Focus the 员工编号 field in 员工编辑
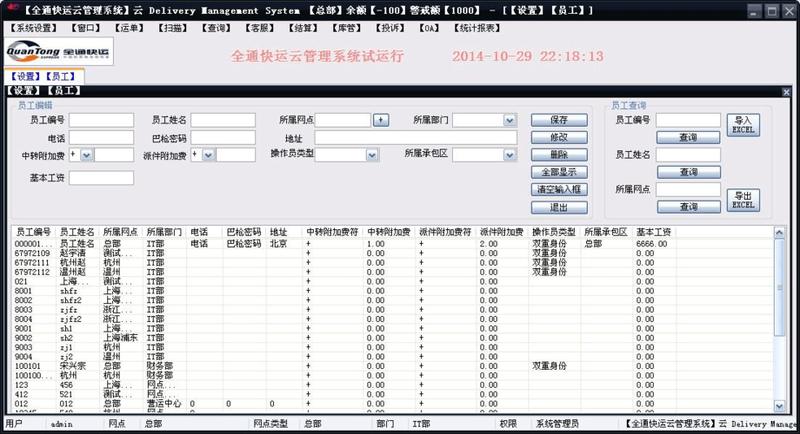The width and height of the screenshot is (800, 434). point(101,120)
